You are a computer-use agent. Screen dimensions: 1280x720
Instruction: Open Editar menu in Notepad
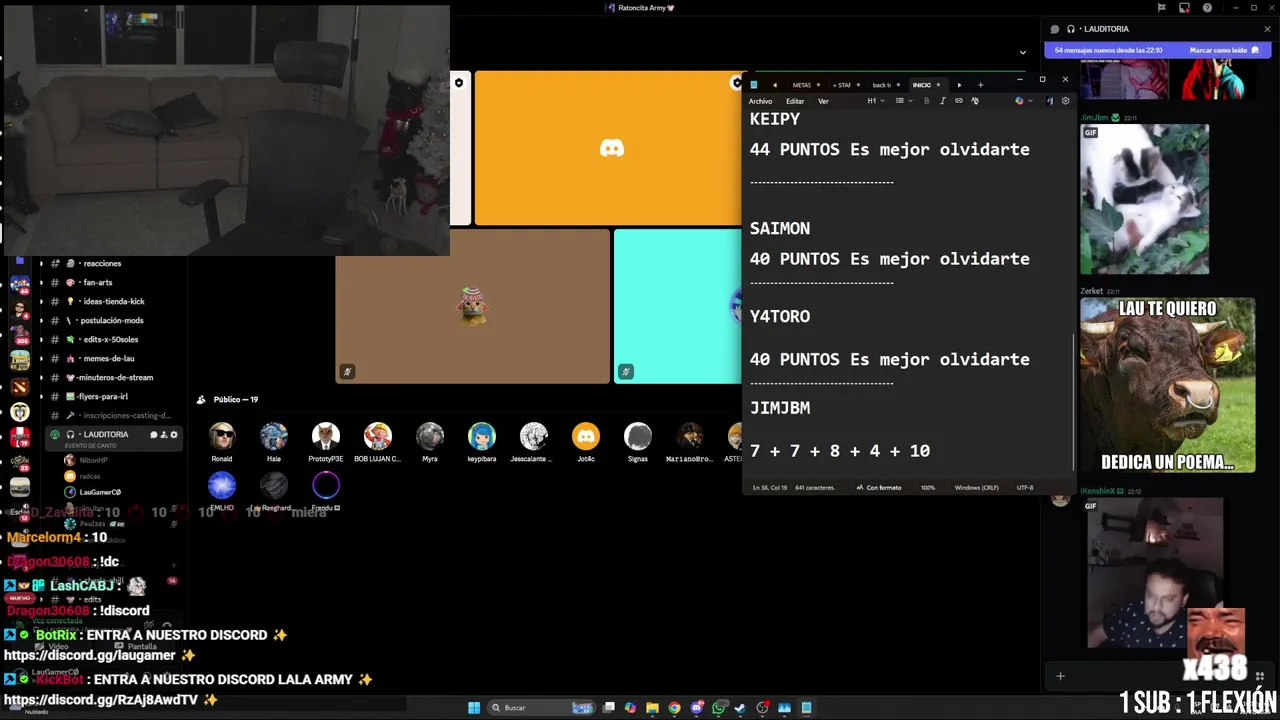[x=795, y=101]
